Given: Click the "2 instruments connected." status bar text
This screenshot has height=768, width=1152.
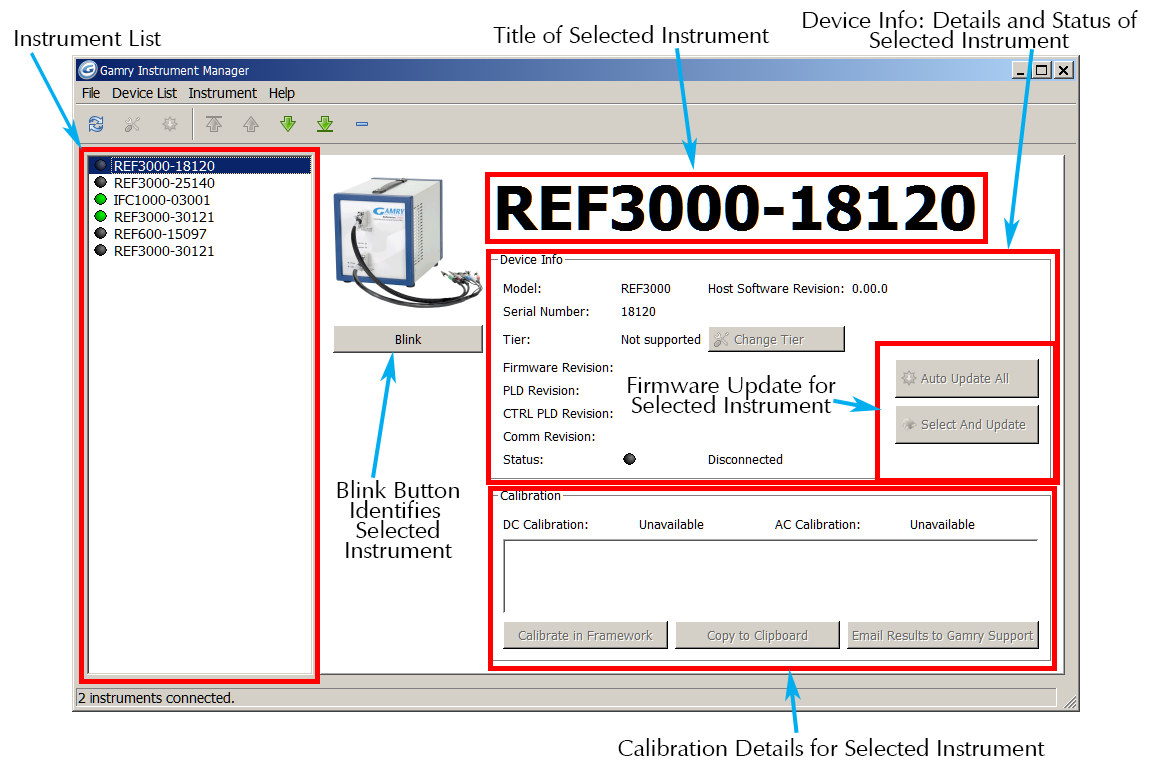Looking at the screenshot, I should (x=156, y=698).
